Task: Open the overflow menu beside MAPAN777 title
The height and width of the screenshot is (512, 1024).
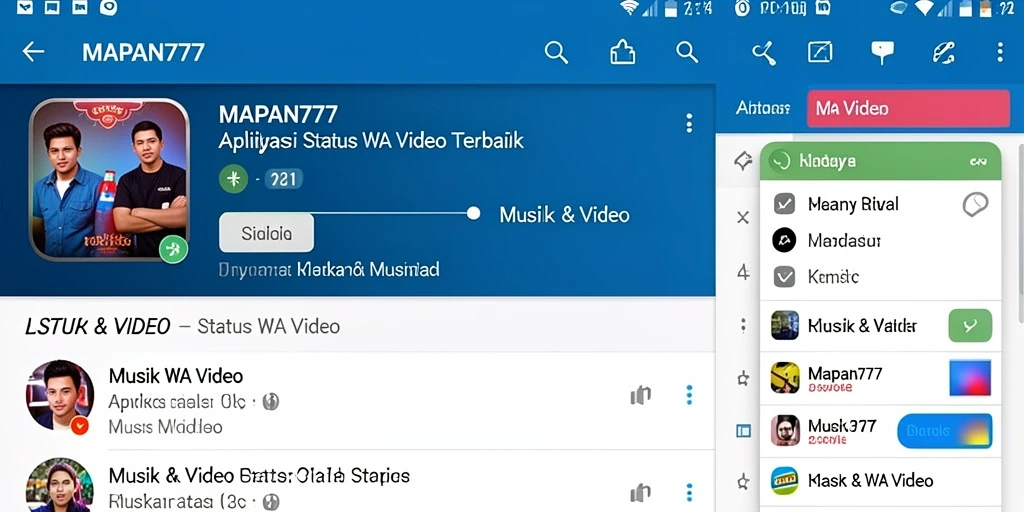Action: (689, 123)
